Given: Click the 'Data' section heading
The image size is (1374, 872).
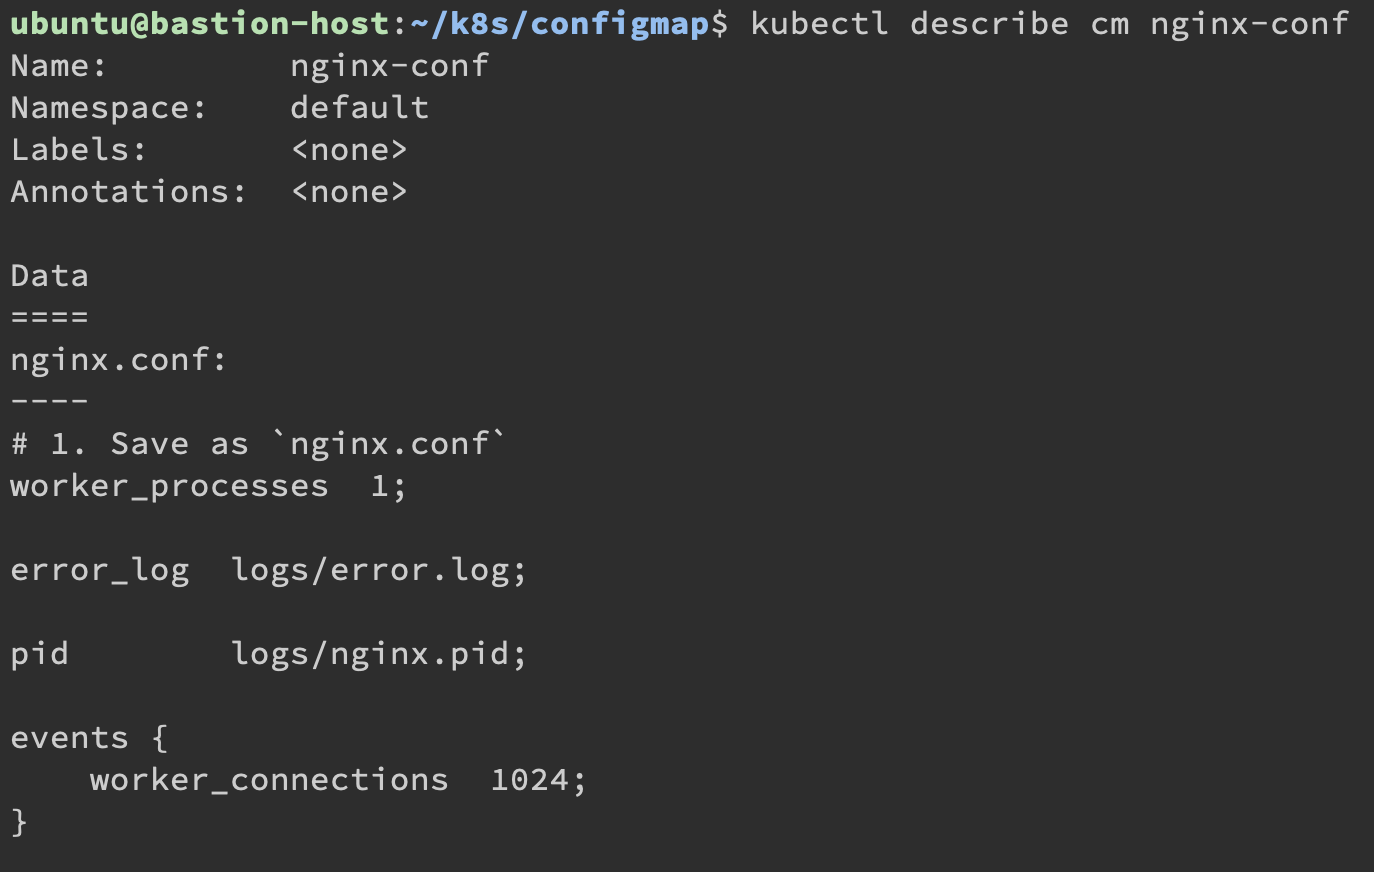Looking at the screenshot, I should [x=49, y=276].
